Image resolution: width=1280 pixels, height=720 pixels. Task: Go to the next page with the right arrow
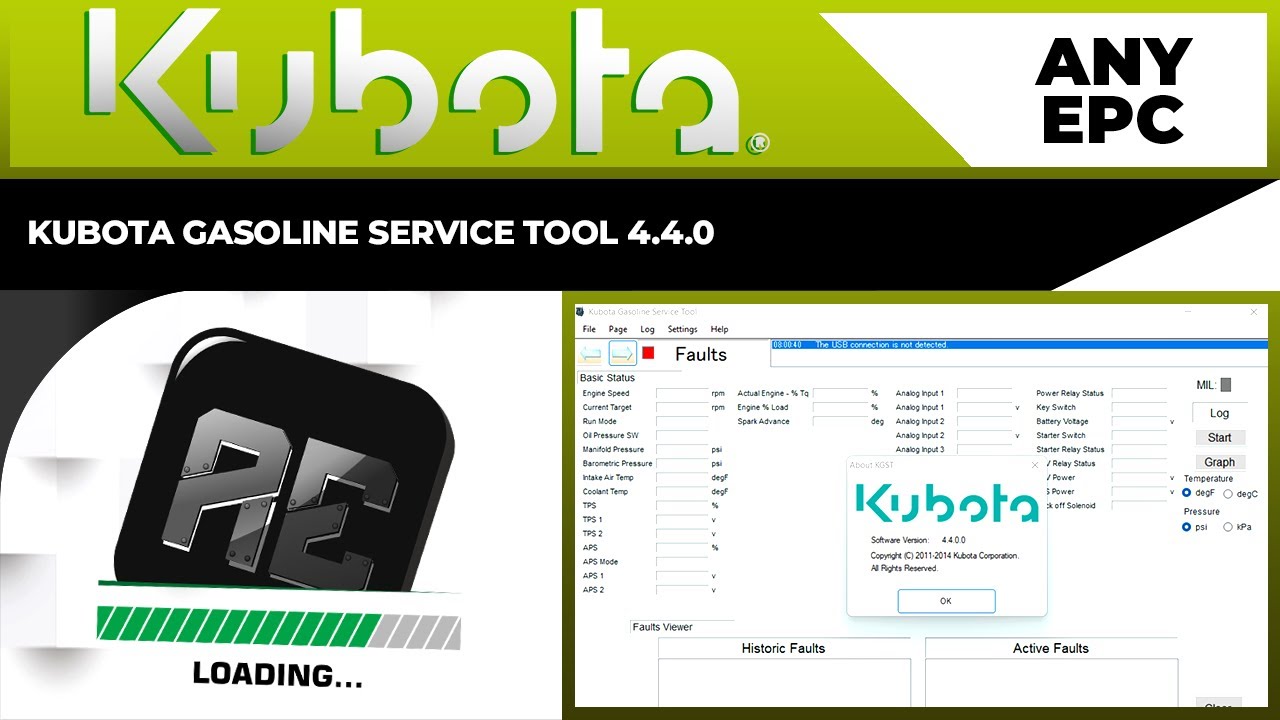622,354
